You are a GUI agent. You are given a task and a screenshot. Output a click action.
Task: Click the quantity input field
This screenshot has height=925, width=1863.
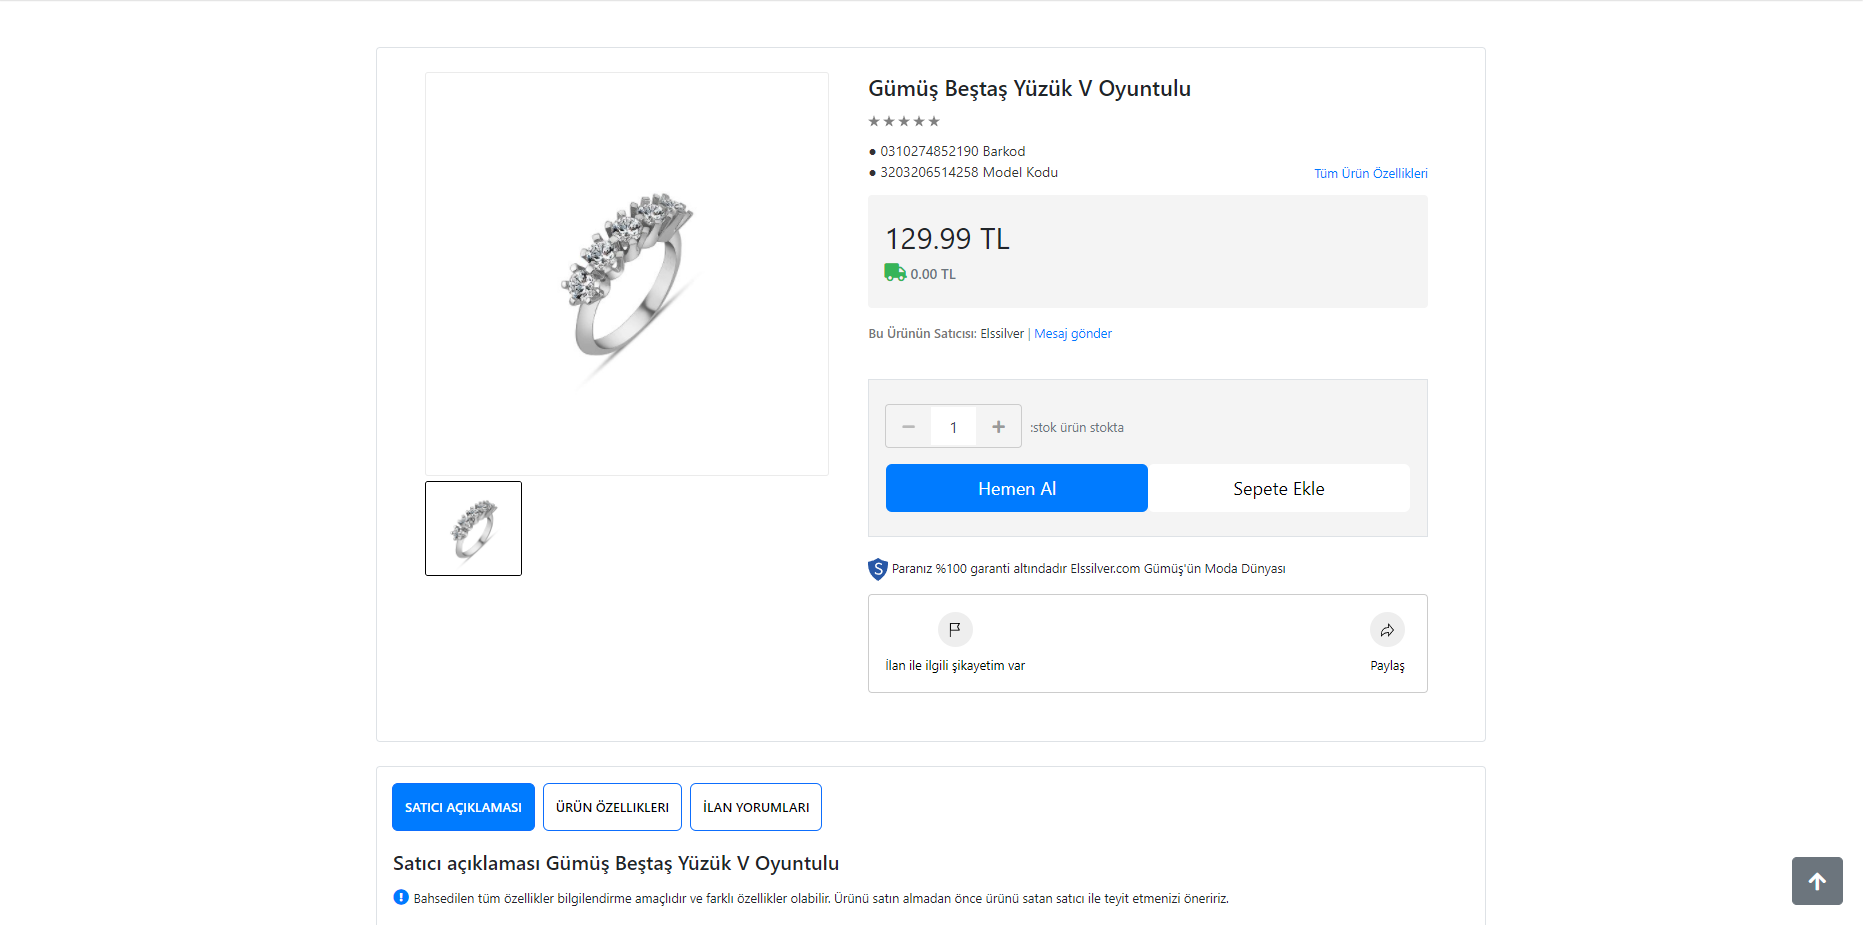click(953, 427)
